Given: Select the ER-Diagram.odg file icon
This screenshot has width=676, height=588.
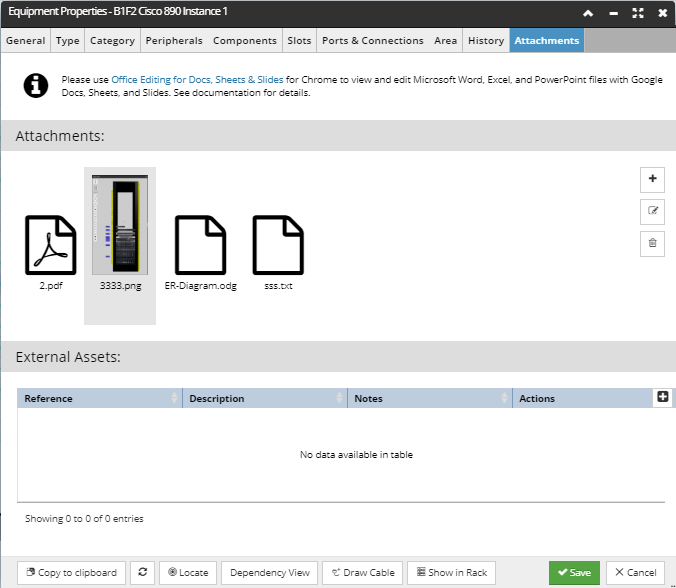Looking at the screenshot, I should tap(200, 245).
